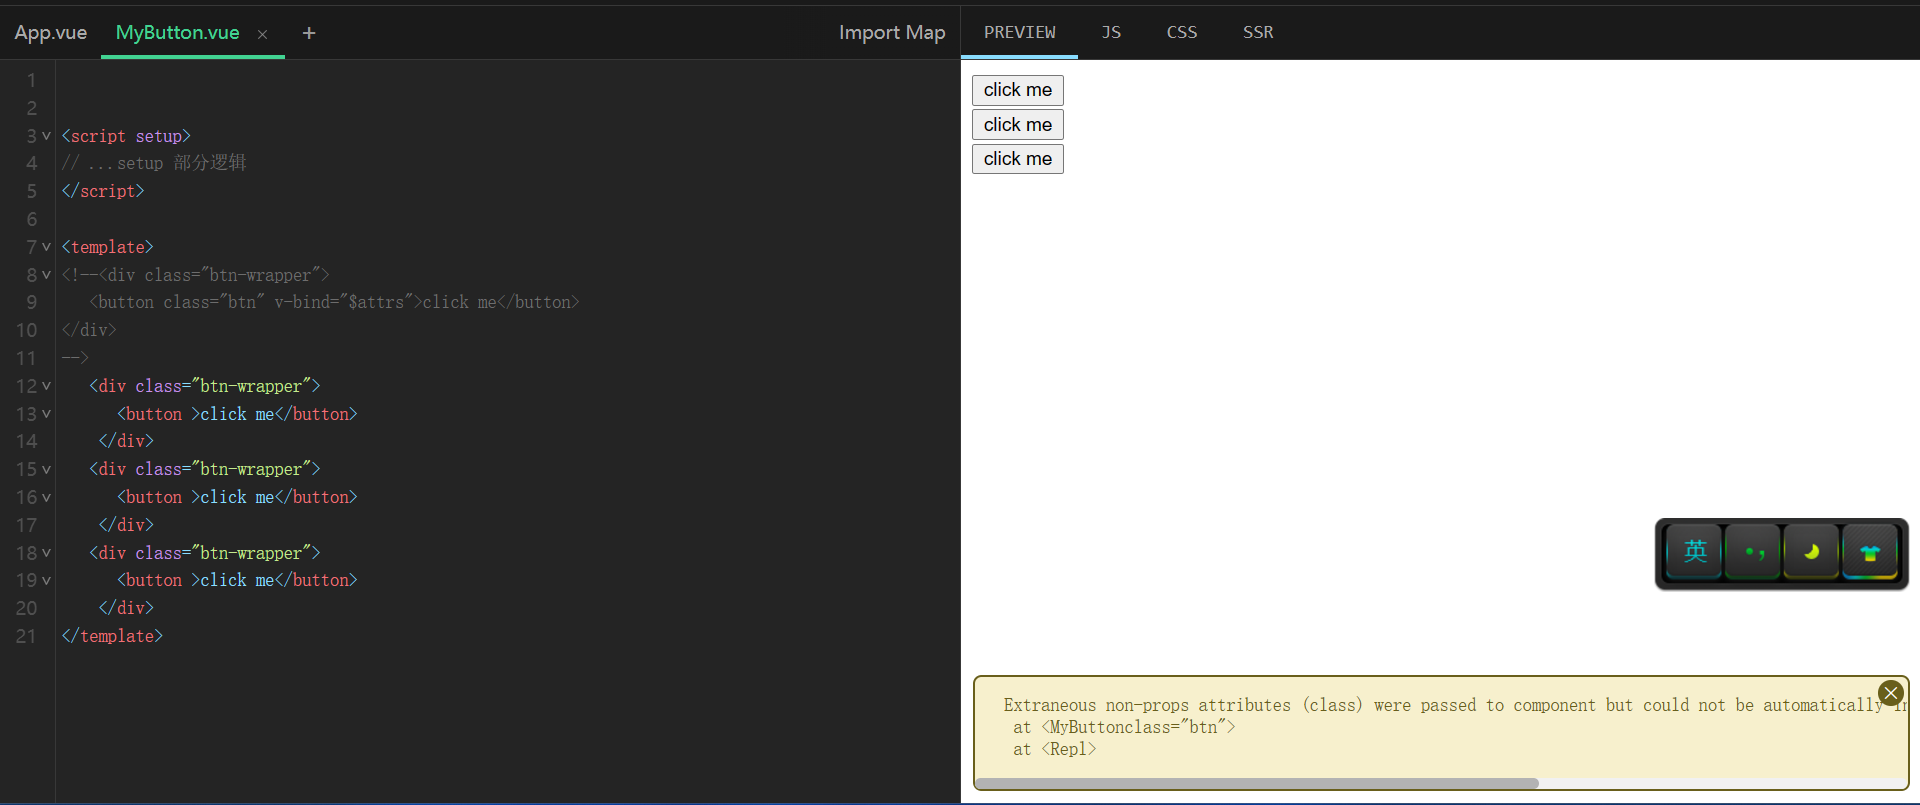This screenshot has width=1920, height=805.
Task: Open the JS output tab
Action: [x=1111, y=32]
